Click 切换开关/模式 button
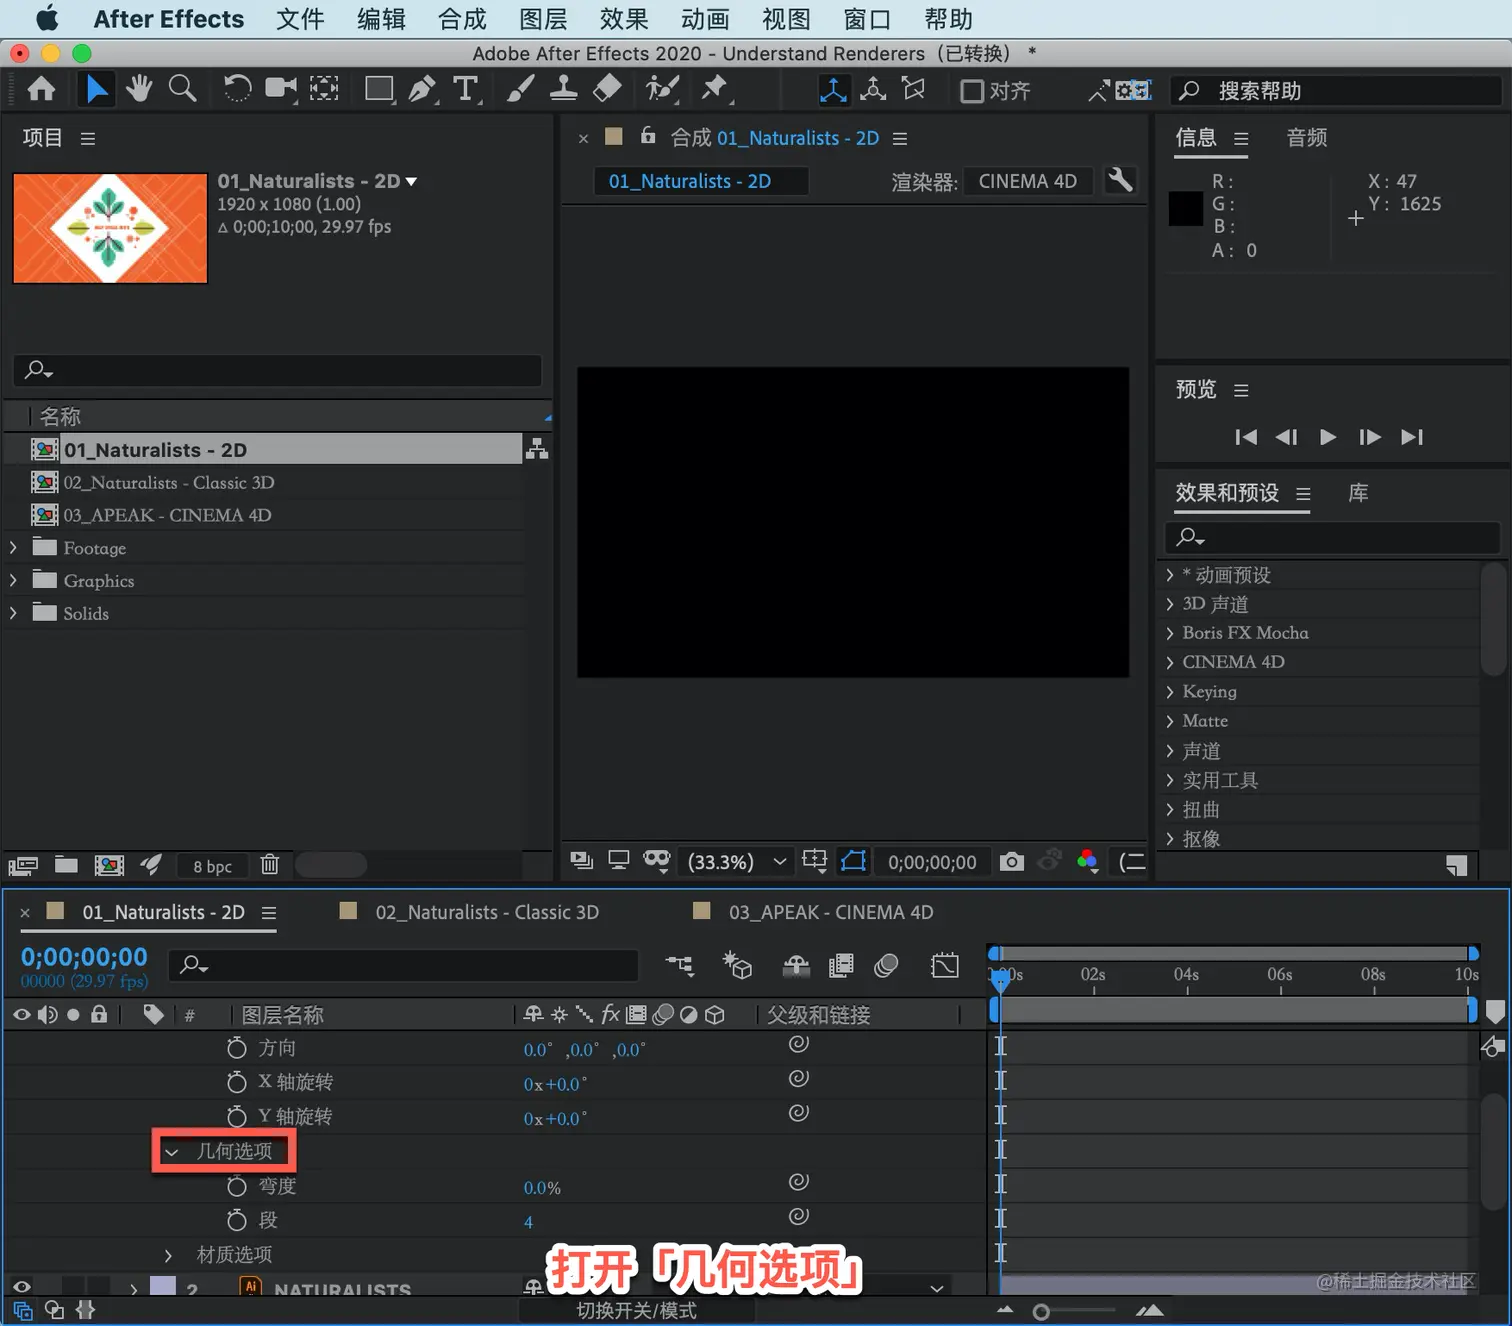 tap(636, 1310)
